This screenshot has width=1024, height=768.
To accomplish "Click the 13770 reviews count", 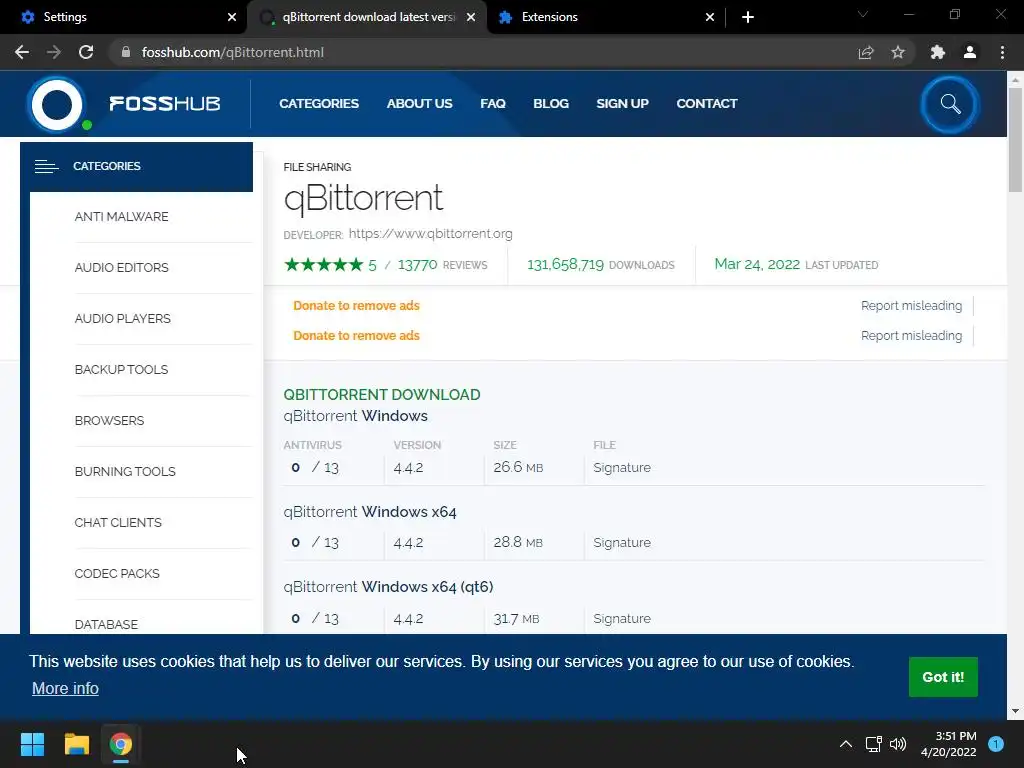I will (x=417, y=264).
